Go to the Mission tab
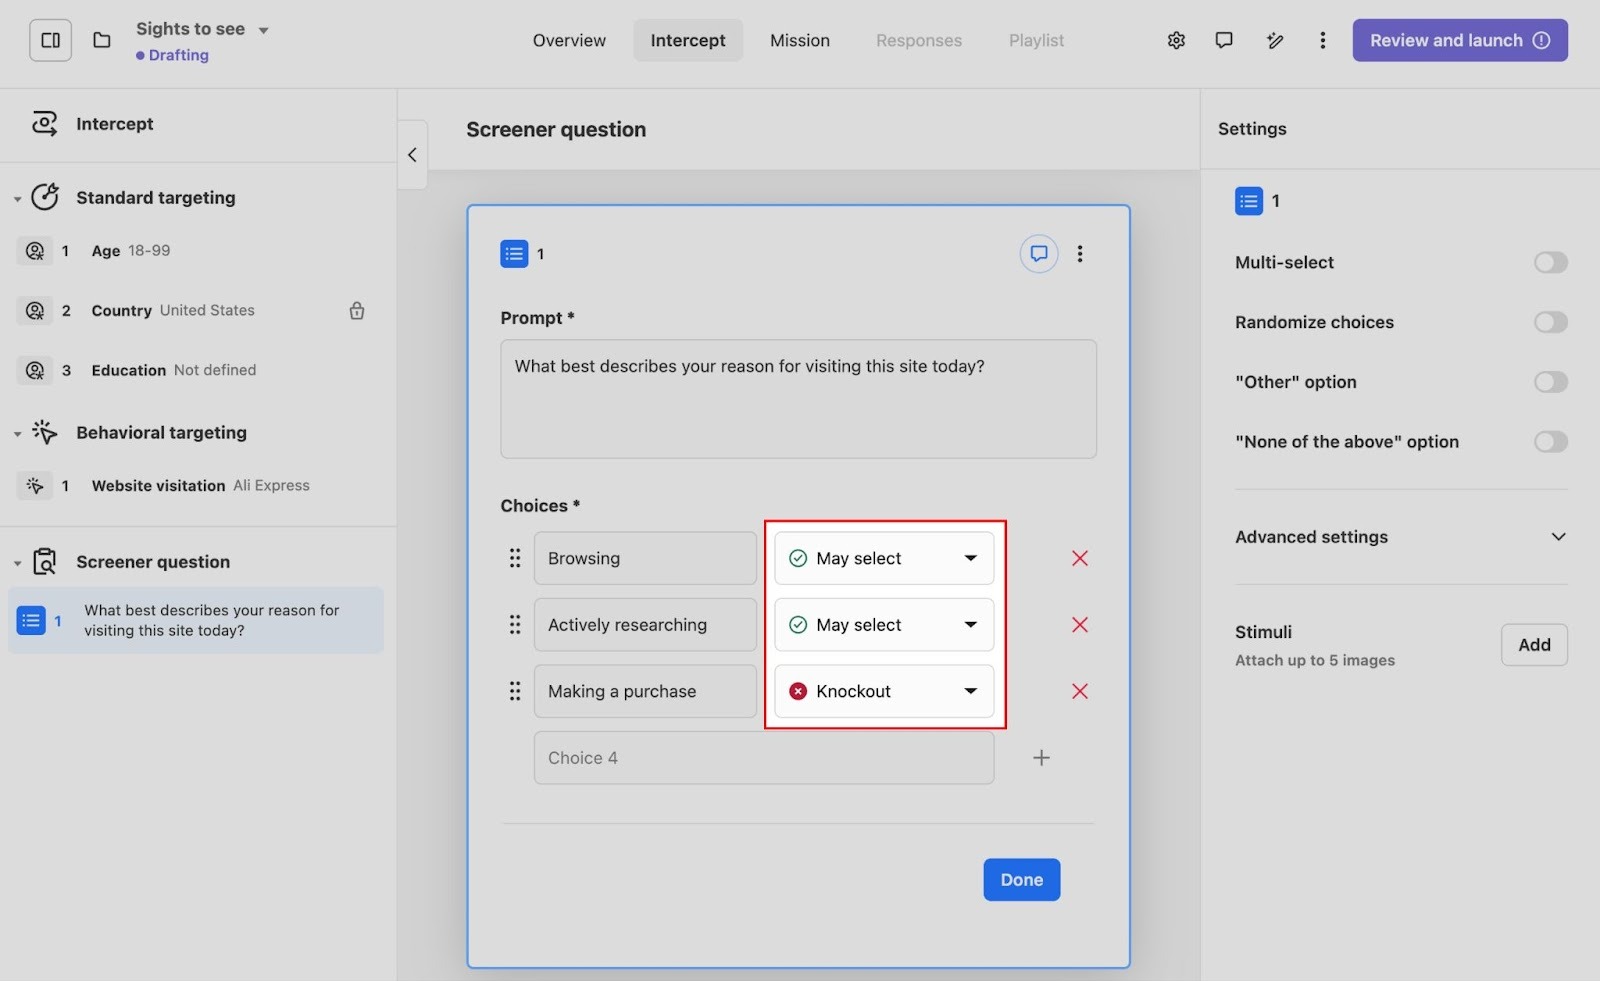Viewport: 1600px width, 981px height. coord(799,41)
